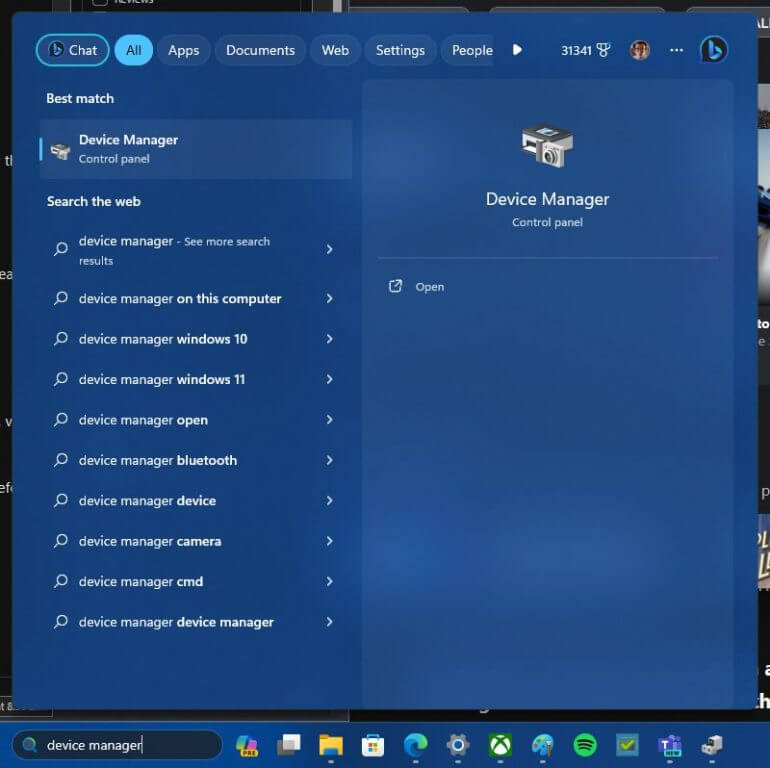Click Open in the preview pane

coord(430,287)
